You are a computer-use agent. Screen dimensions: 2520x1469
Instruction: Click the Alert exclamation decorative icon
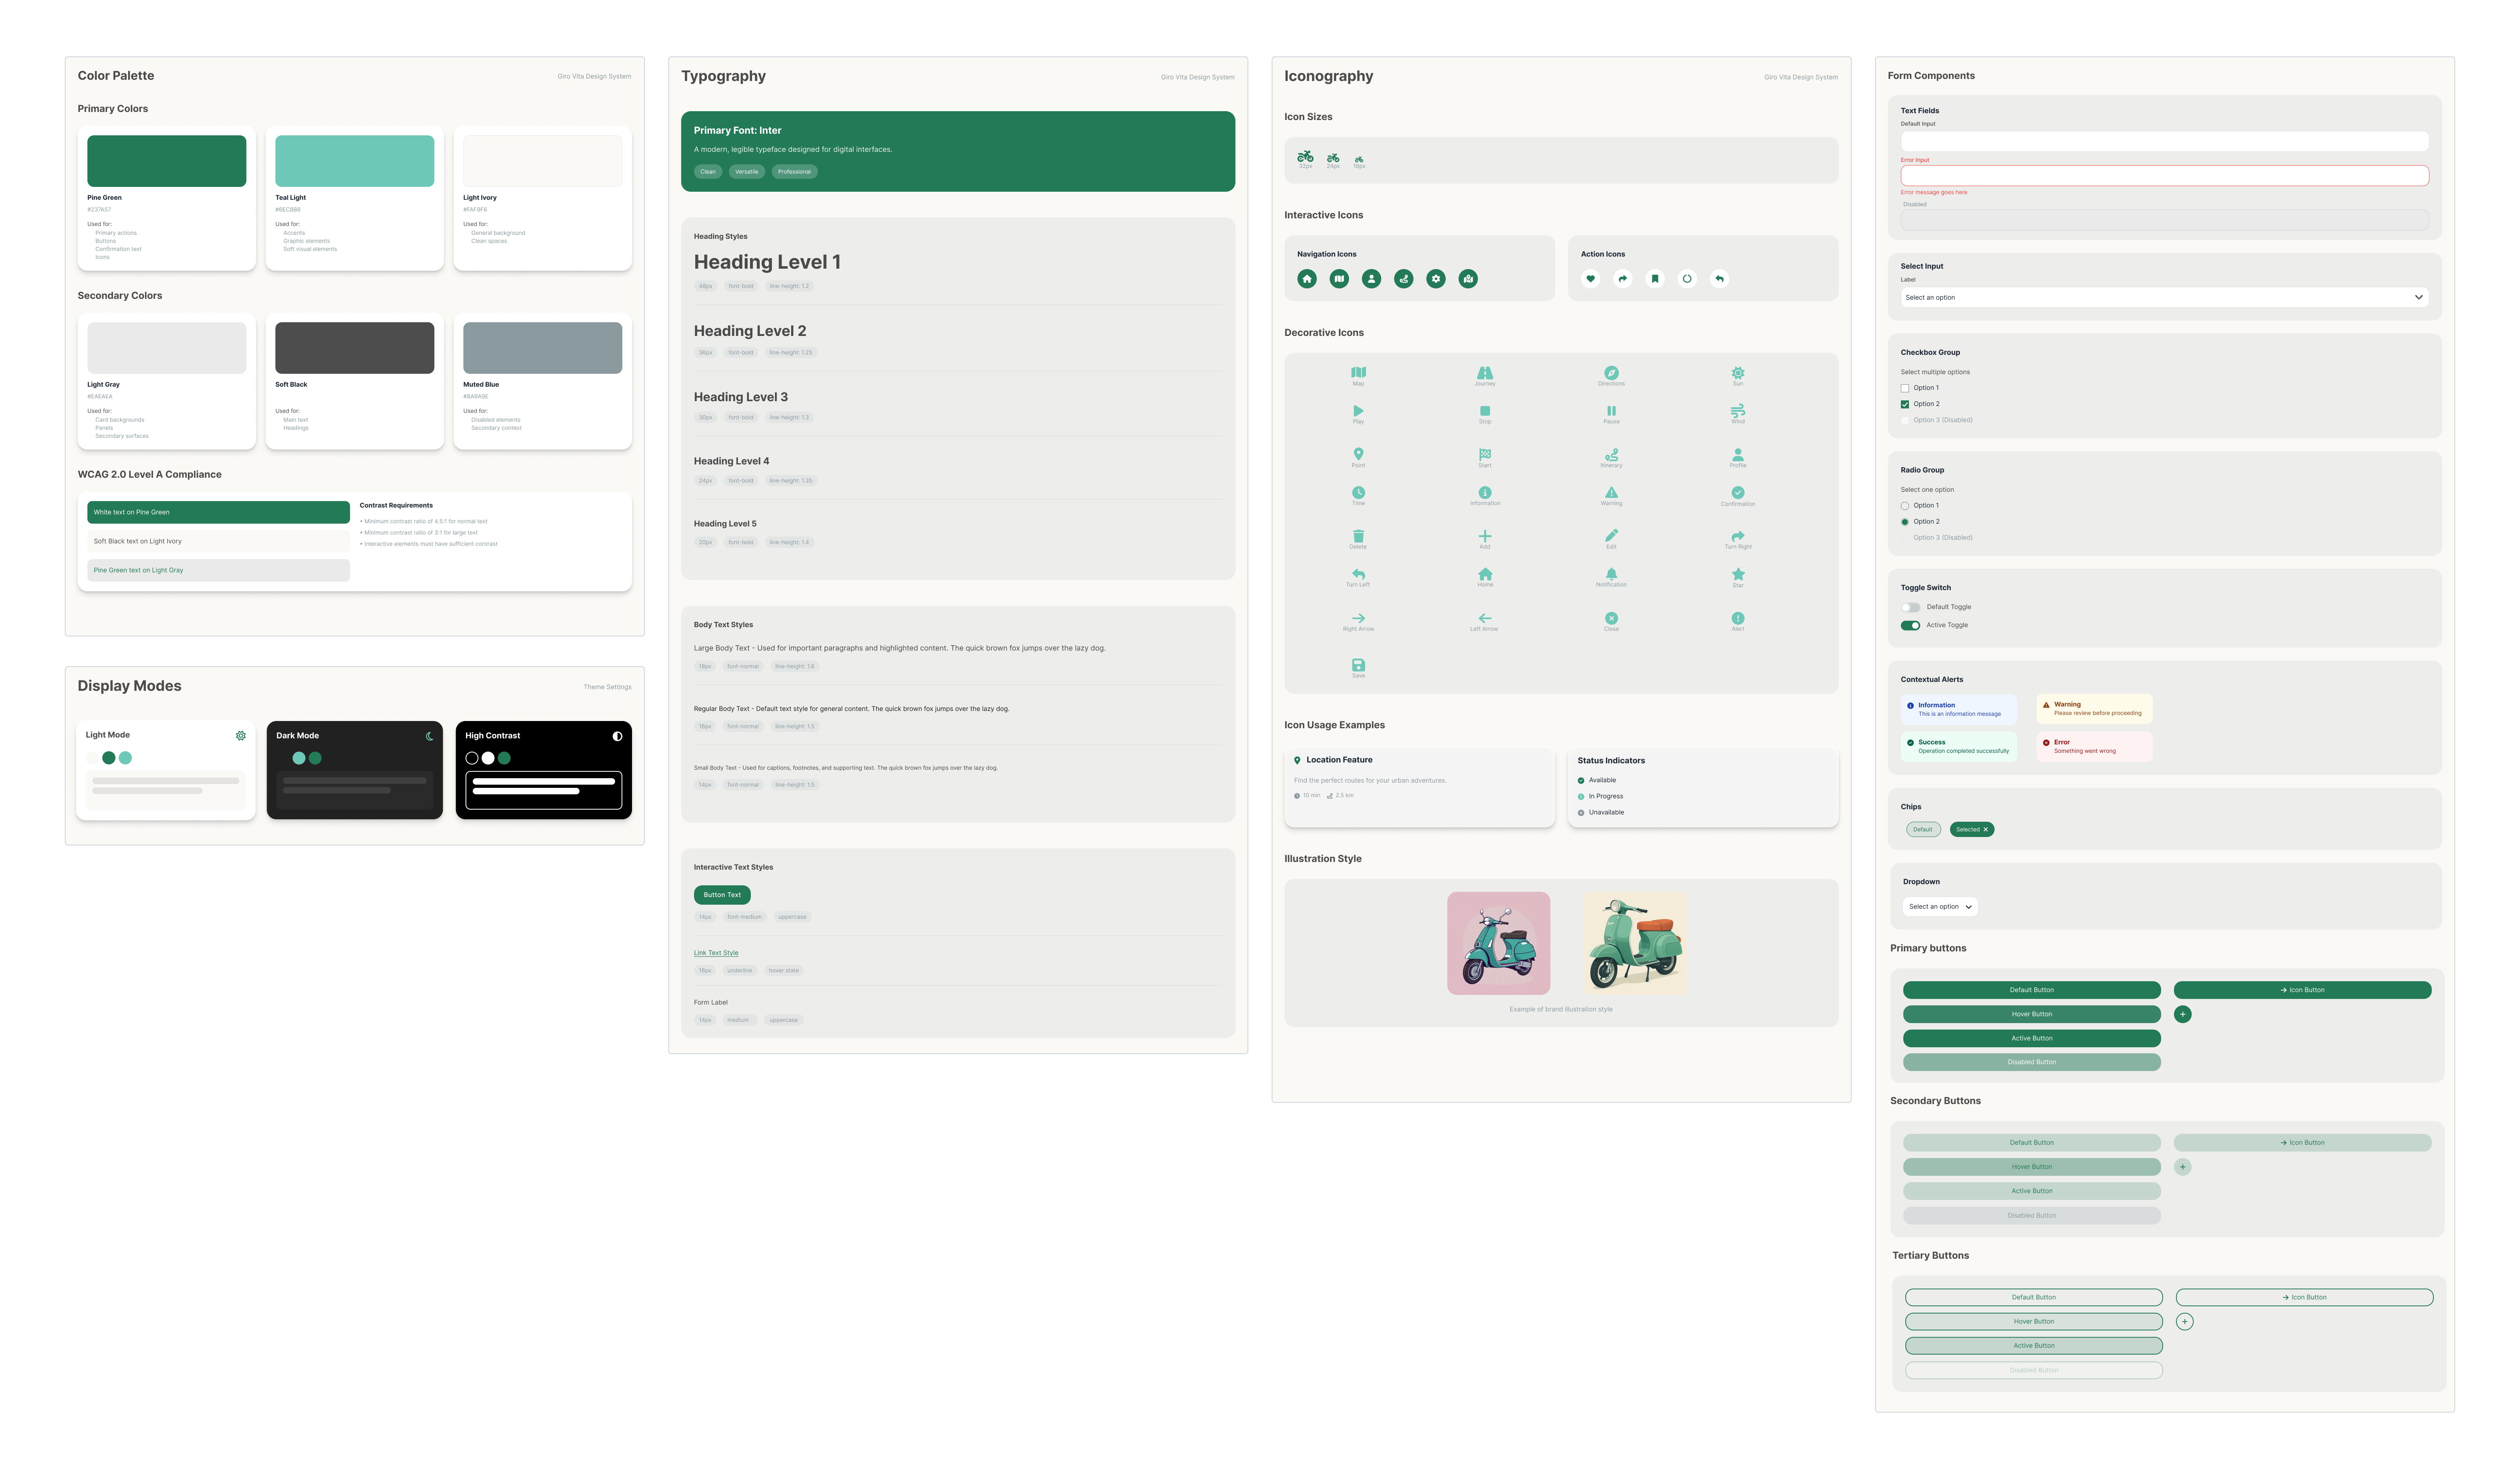[x=1738, y=618]
